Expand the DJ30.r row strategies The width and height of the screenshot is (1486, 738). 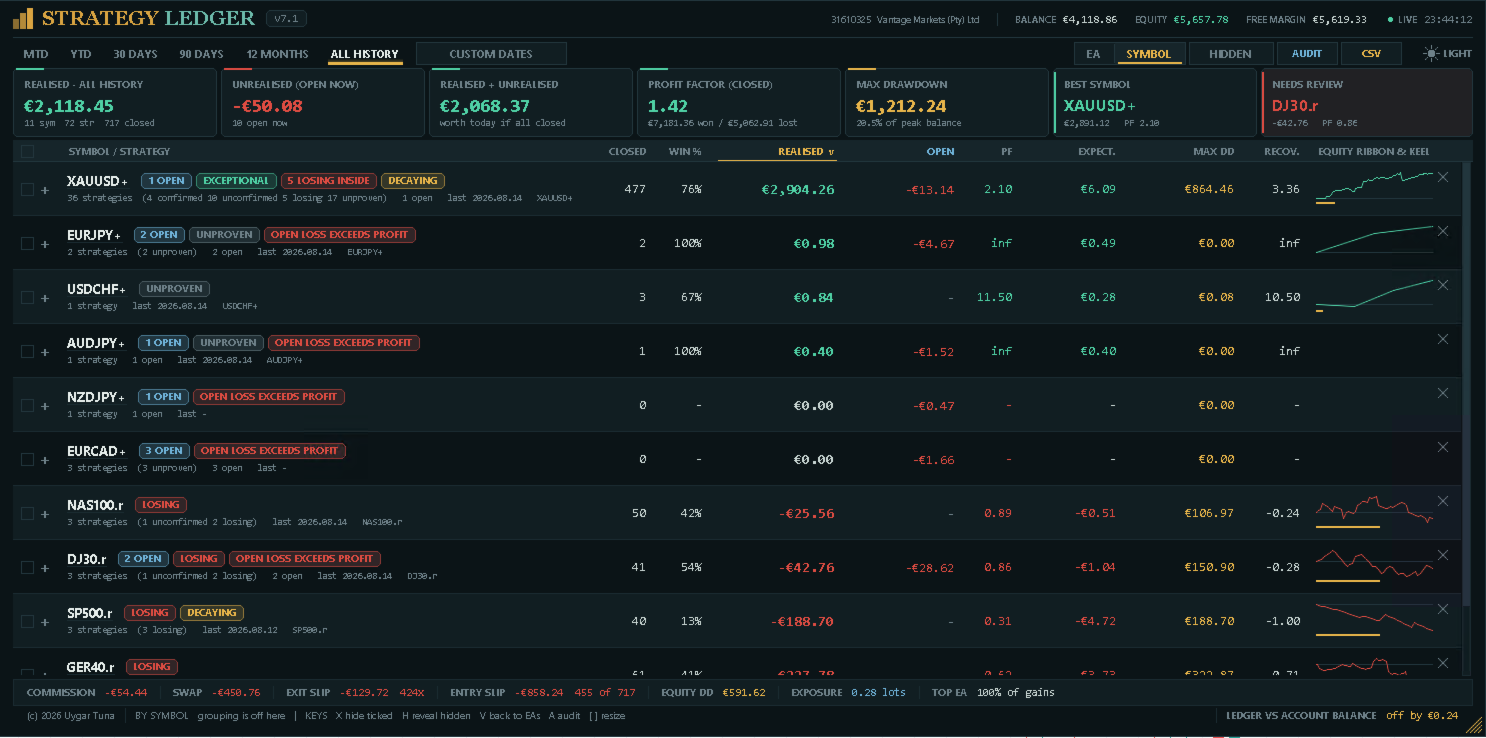[45, 568]
